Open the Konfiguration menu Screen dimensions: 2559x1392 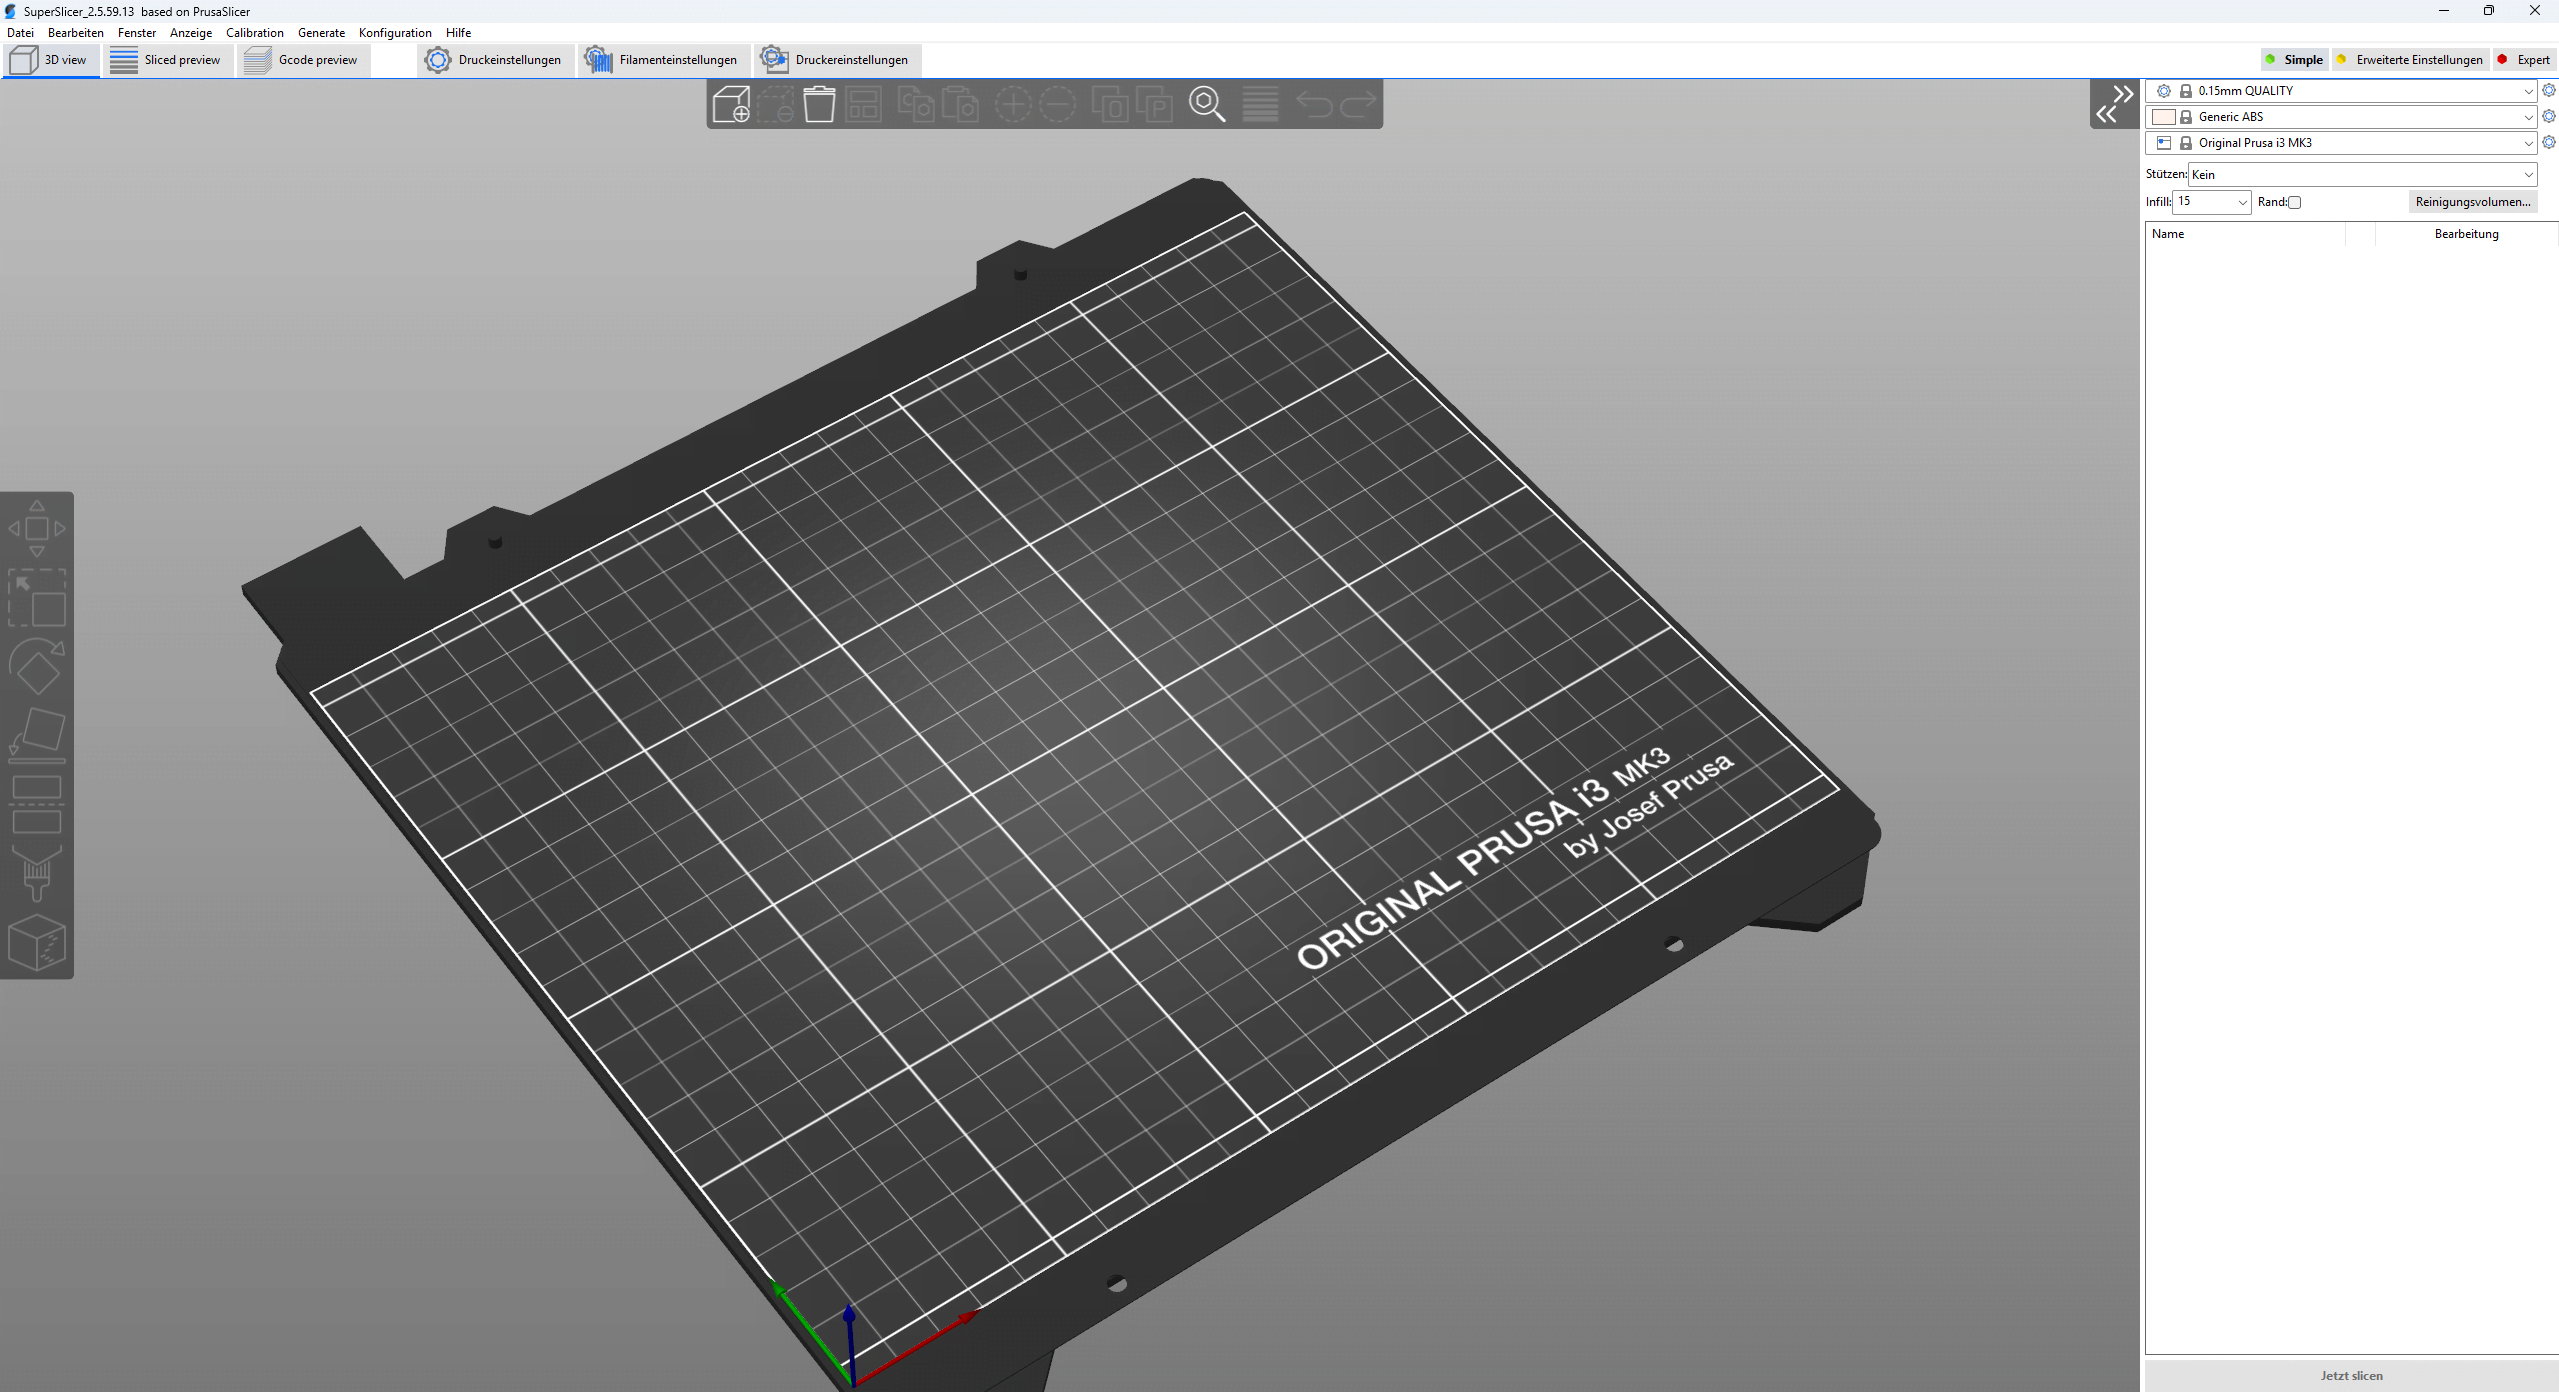click(395, 33)
